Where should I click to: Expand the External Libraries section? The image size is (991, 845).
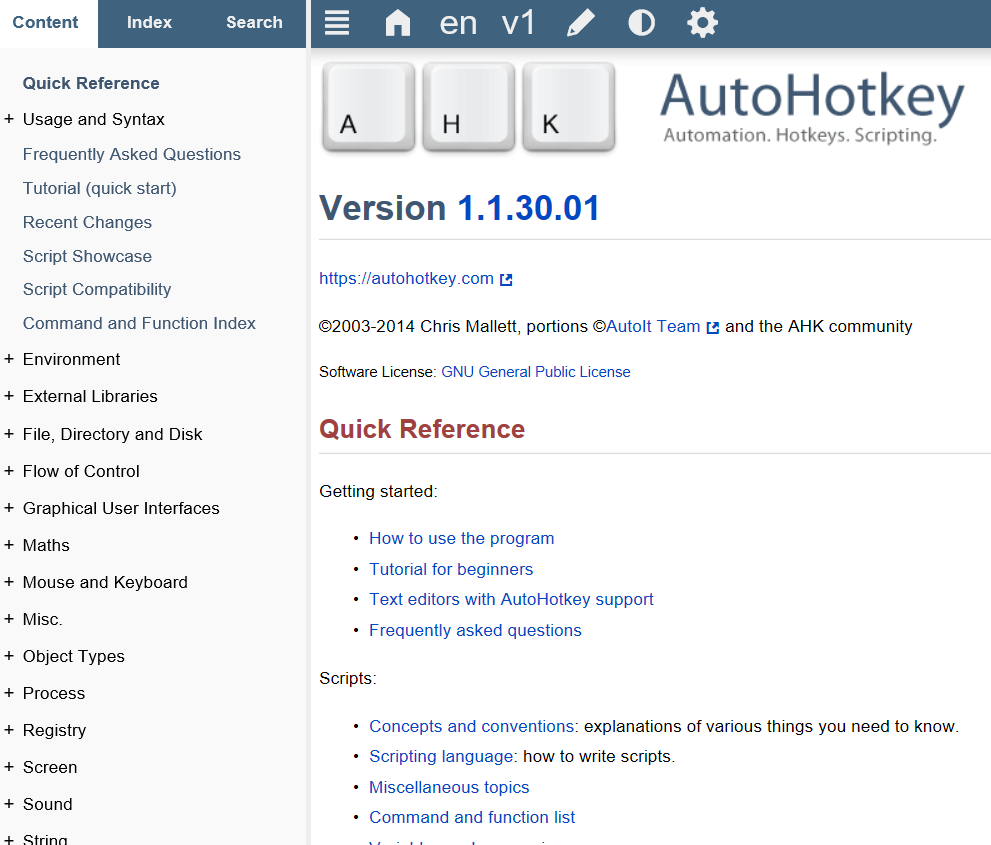tap(9, 396)
